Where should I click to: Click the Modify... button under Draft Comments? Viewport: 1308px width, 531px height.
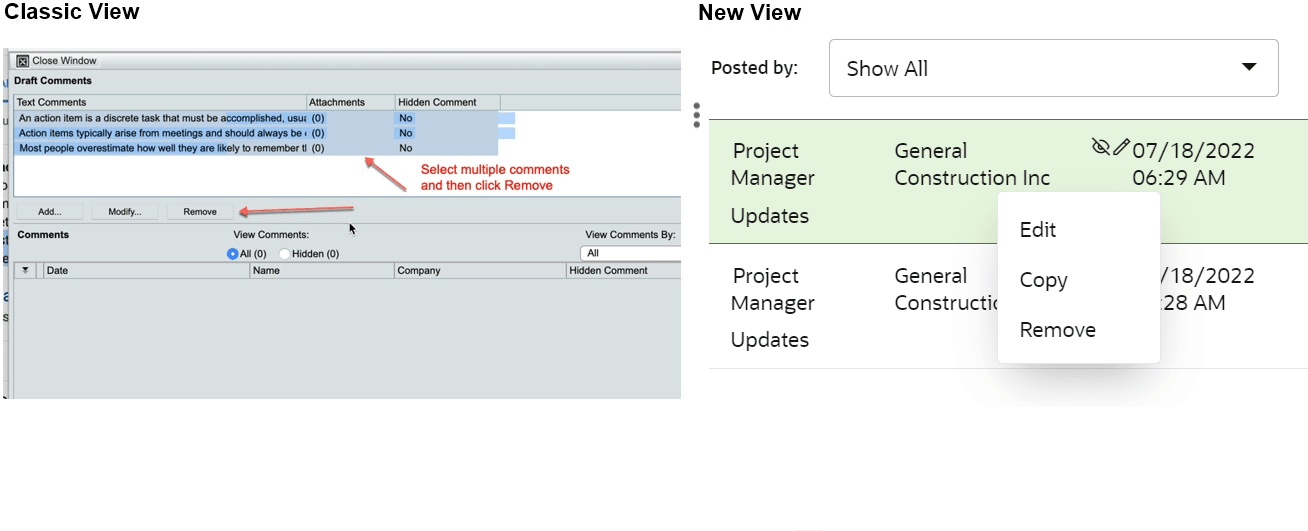click(125, 212)
